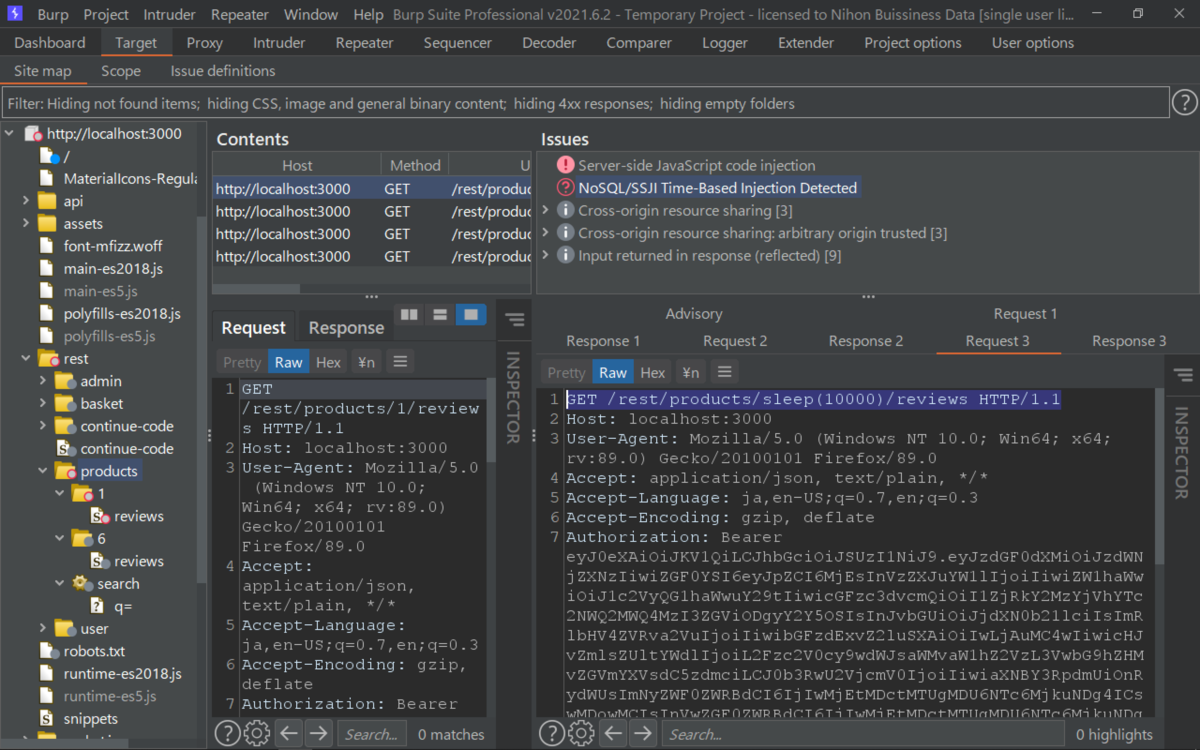Sort contents by the Host column header
Screen dimensions: 1200x750
tap(297, 165)
